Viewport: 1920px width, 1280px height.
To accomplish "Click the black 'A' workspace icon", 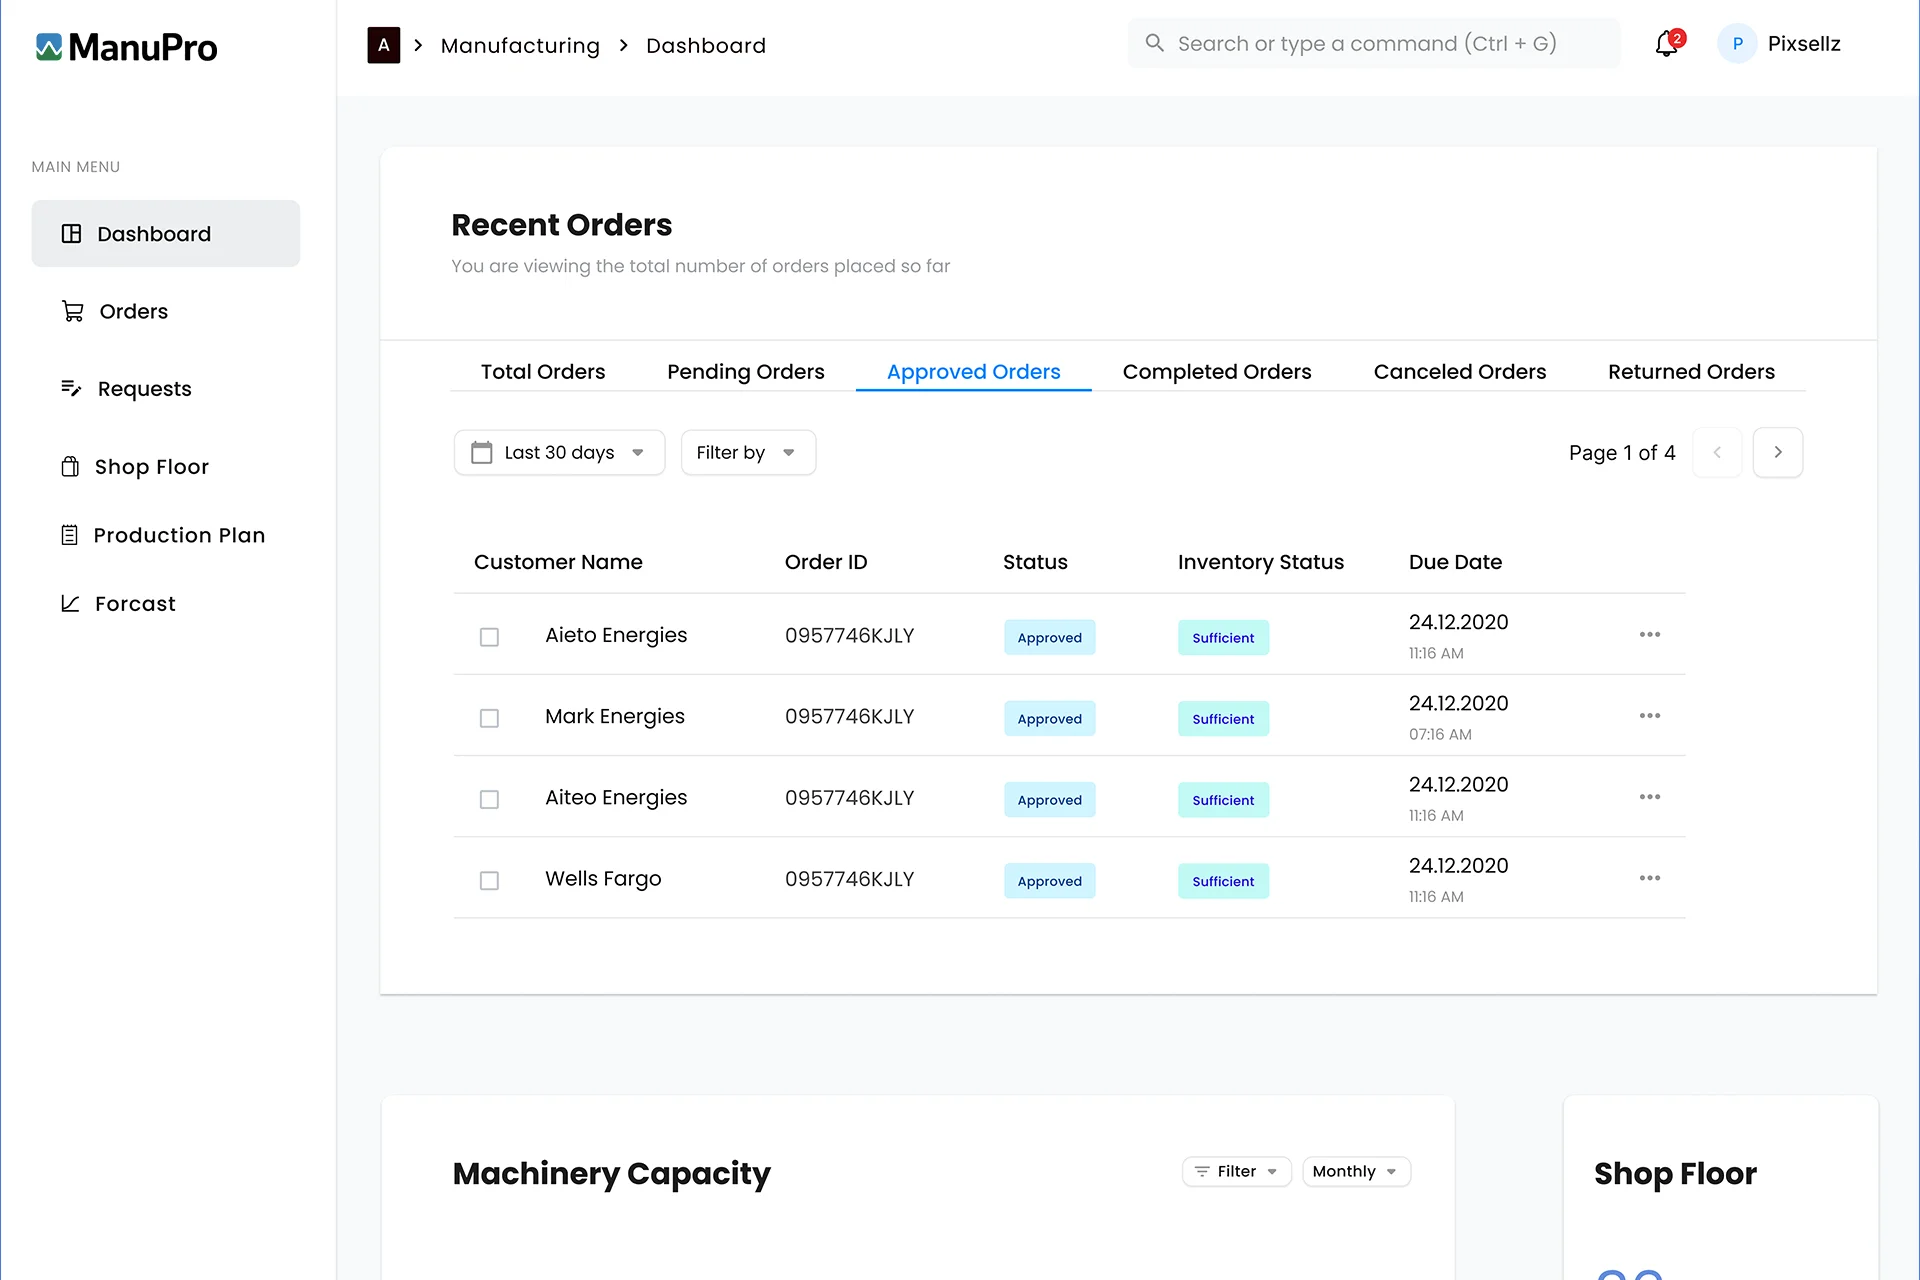I will tap(383, 45).
